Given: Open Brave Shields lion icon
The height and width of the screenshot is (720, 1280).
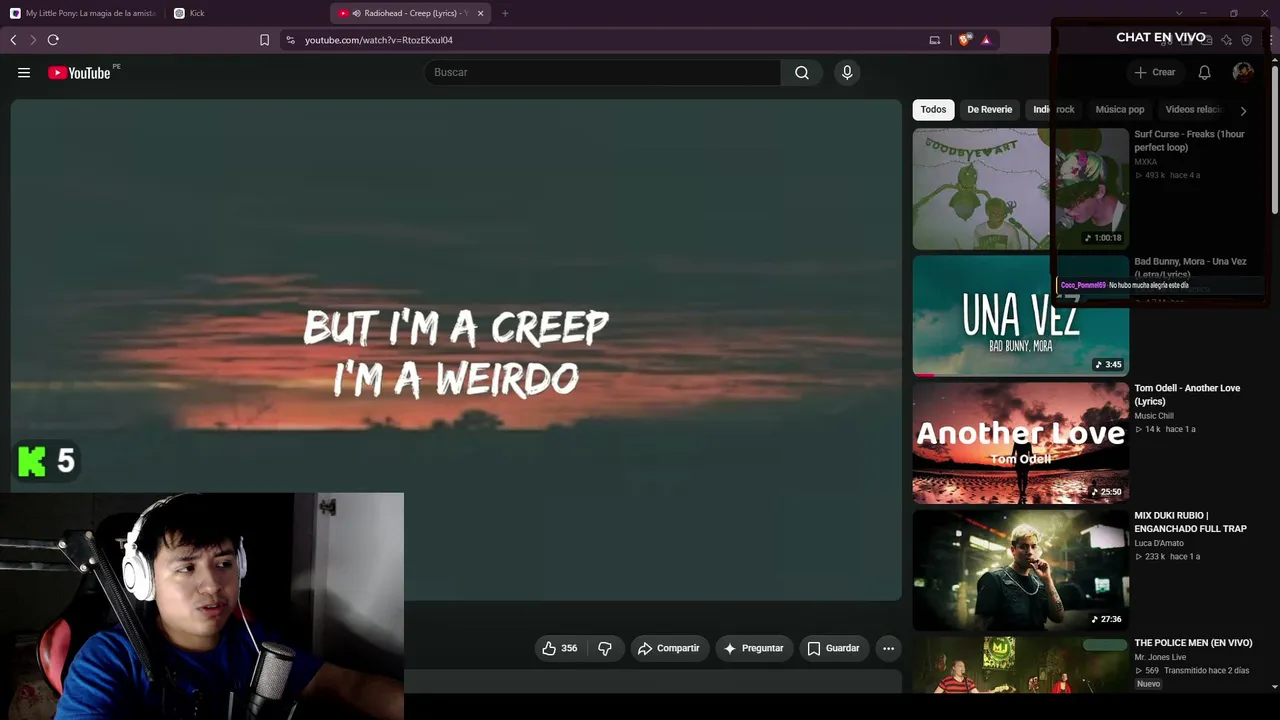Looking at the screenshot, I should [964, 40].
